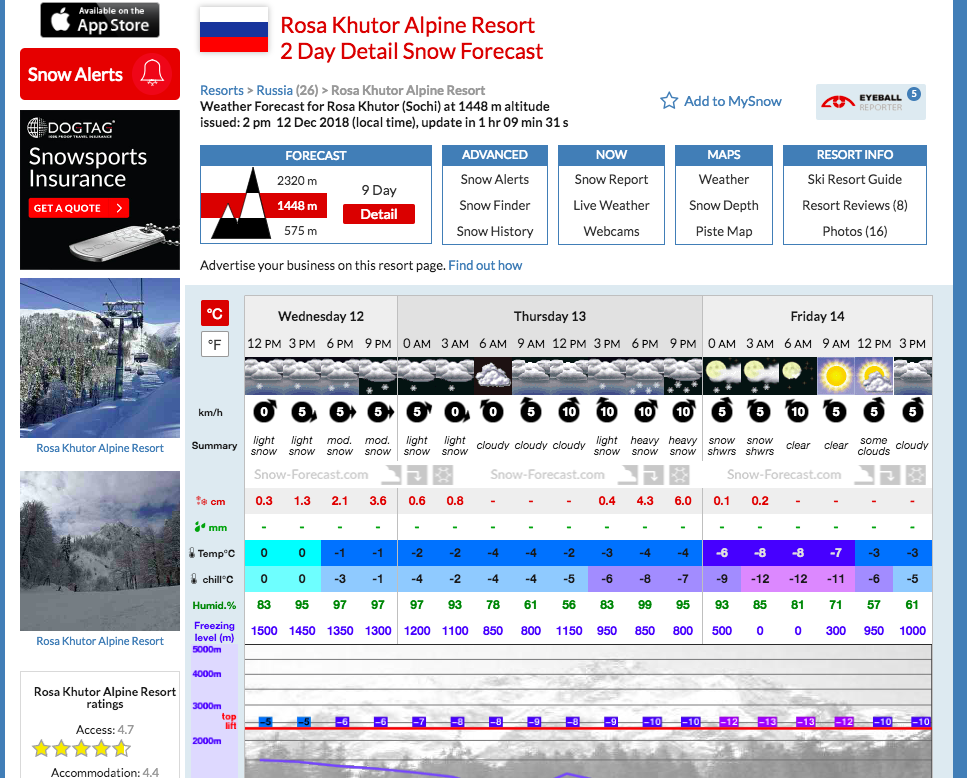
Task: Click the wind icon for Friday 6 AM
Action: 797,411
